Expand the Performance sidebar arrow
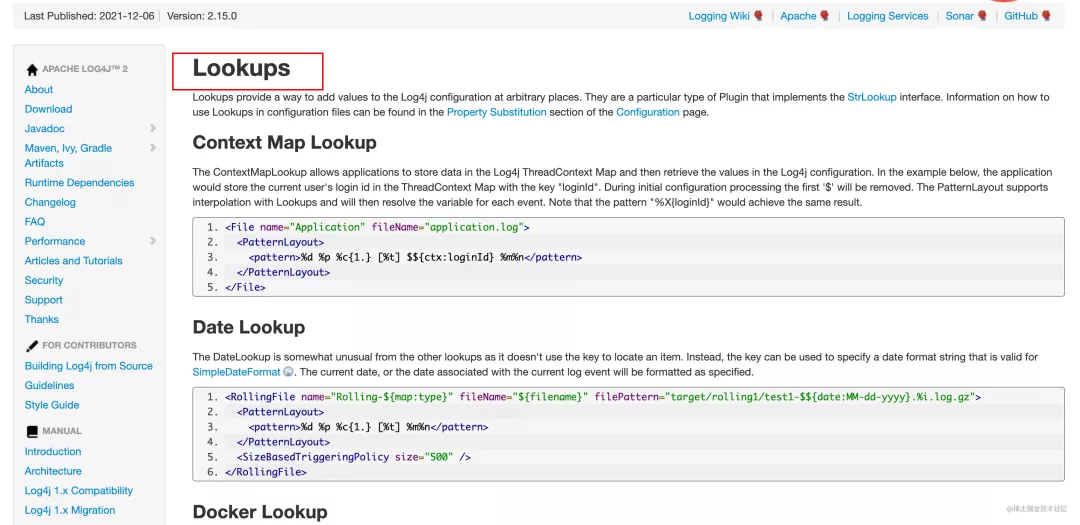1080x525 pixels. pyautogui.click(x=153, y=241)
